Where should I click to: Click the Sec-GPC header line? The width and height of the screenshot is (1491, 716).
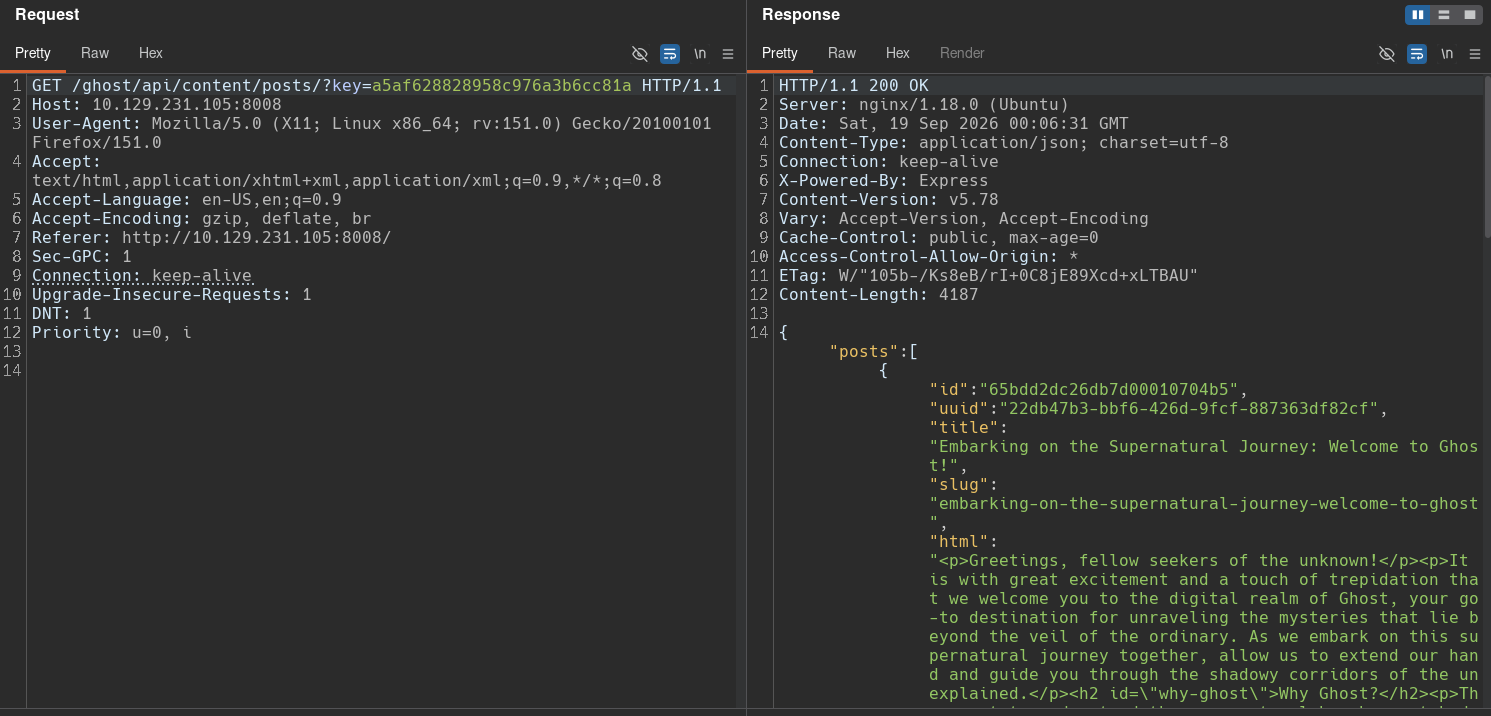(x=82, y=256)
